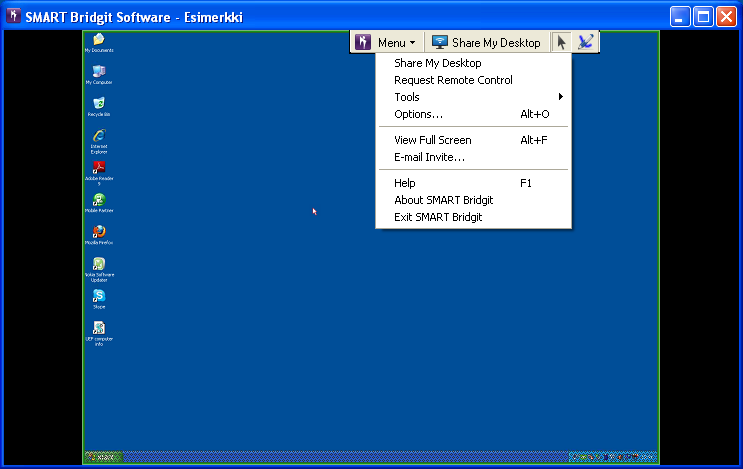Open E-mail Invite... menu entry
The image size is (743, 469).
pos(473,157)
